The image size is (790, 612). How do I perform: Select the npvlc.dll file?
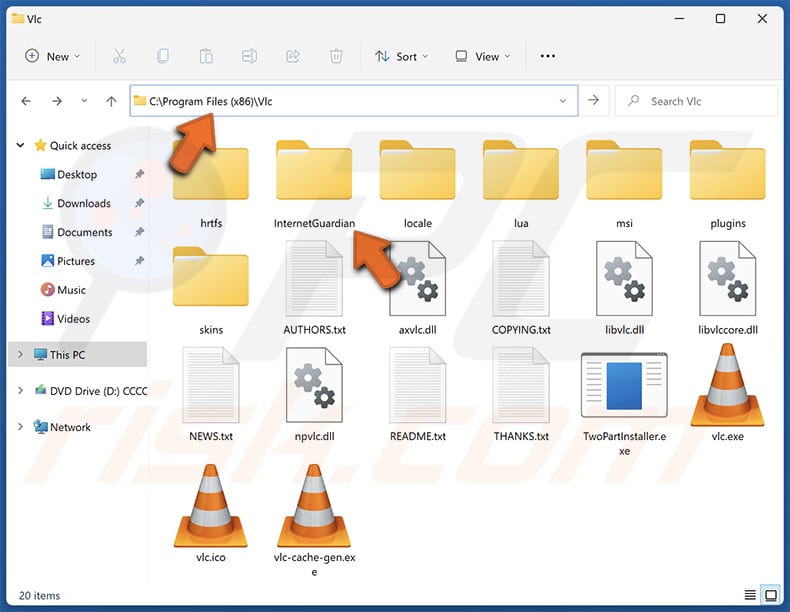pos(314,394)
